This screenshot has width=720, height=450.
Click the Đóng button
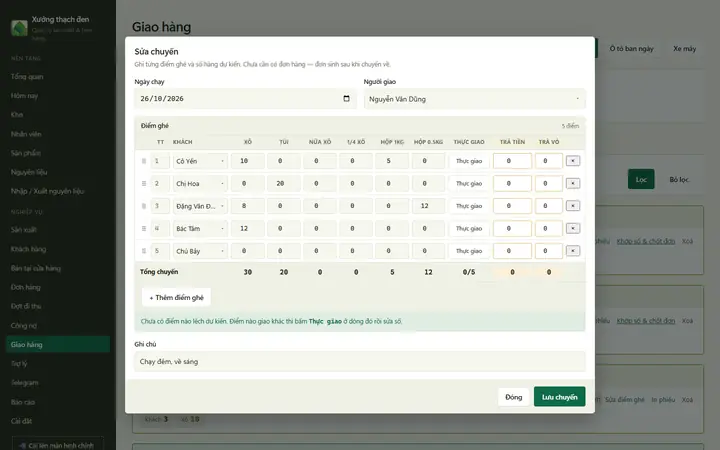coord(513,397)
